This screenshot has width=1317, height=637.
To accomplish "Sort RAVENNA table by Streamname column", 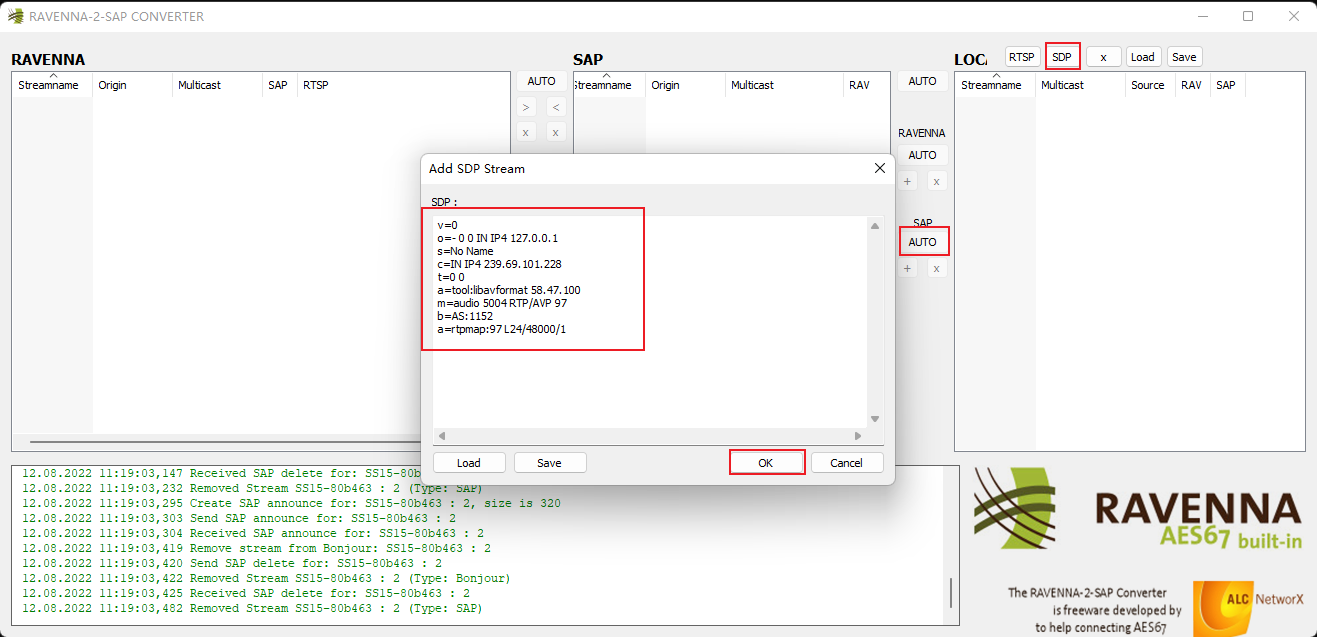I will point(52,85).
